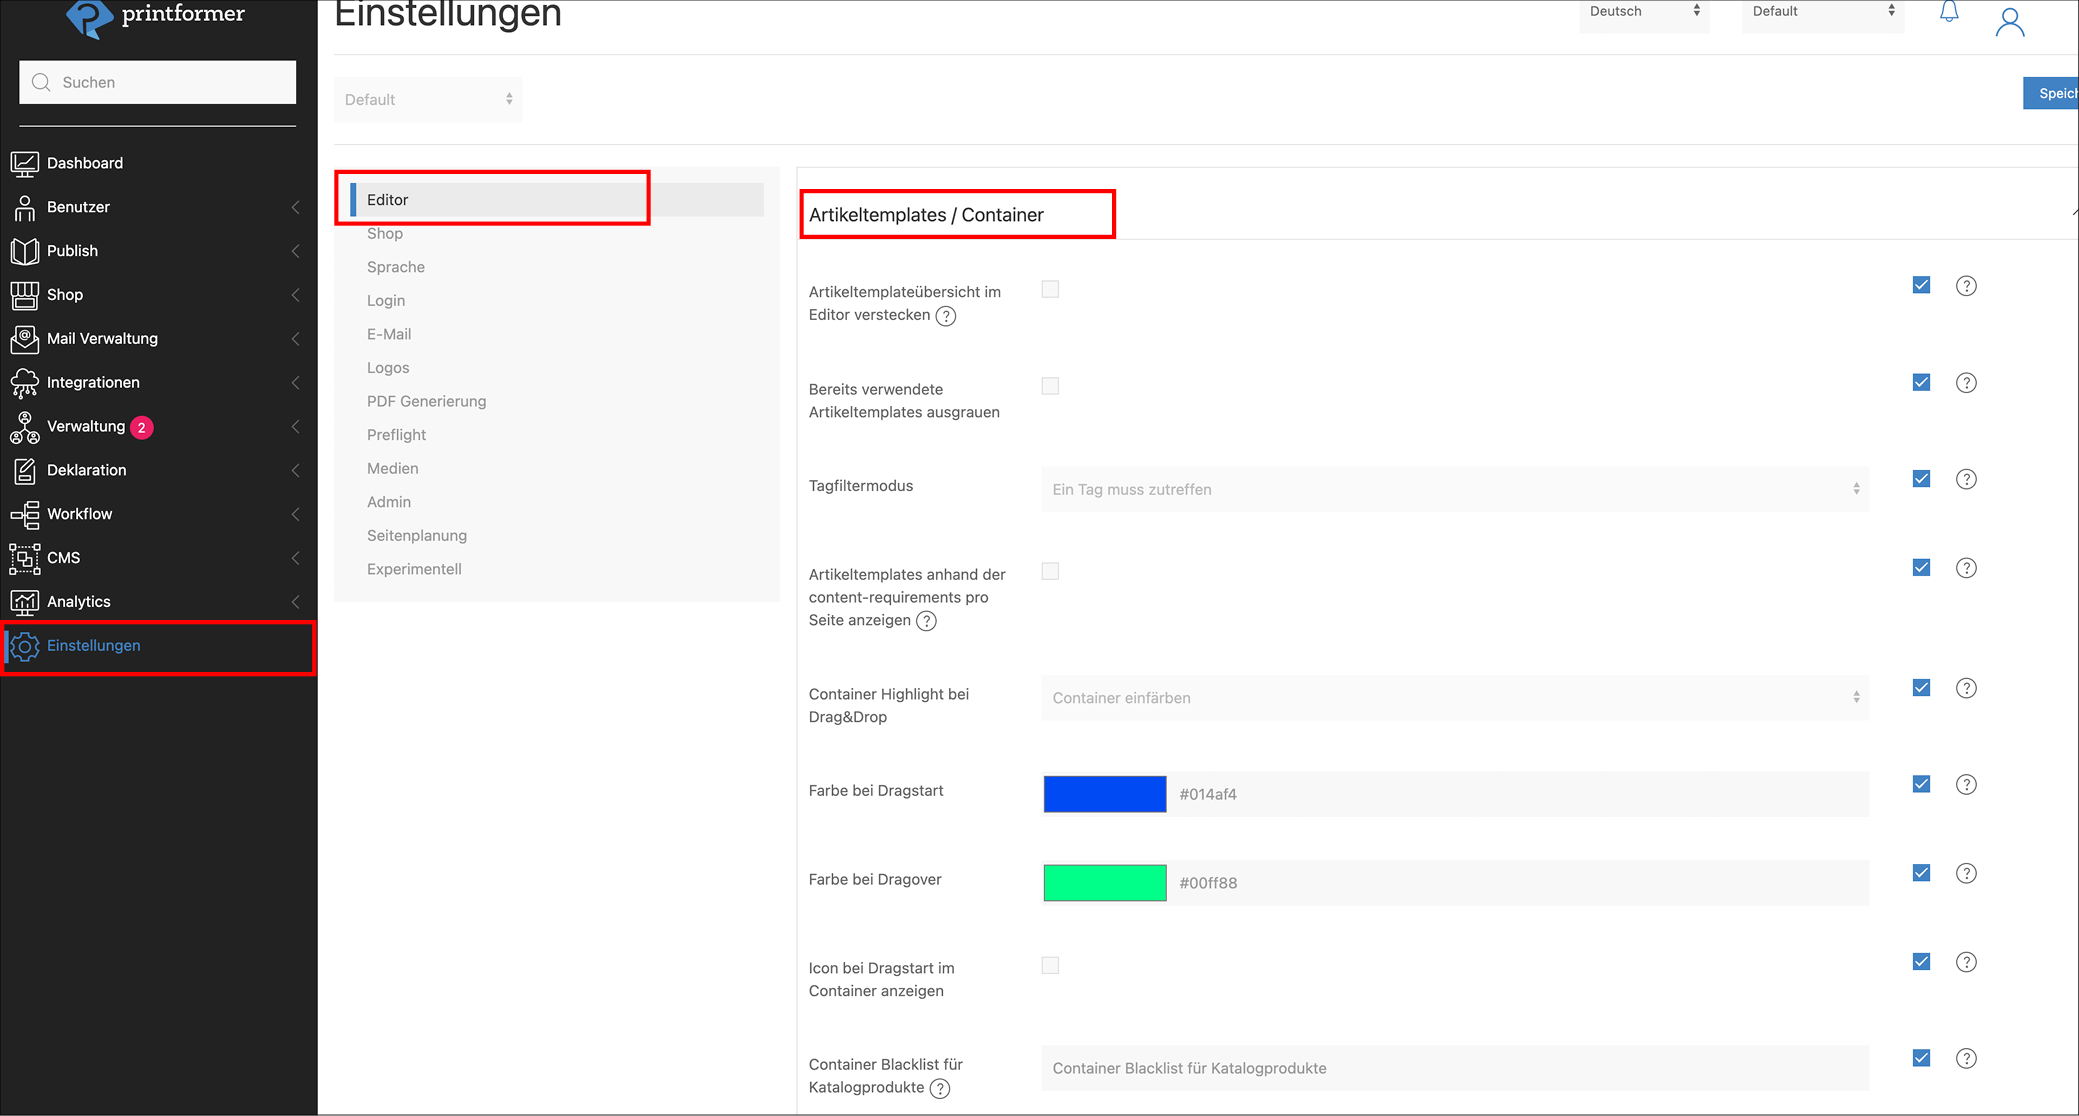Image resolution: width=2079 pixels, height=1116 pixels.
Task: Click help icon next to Farbe bei Dragover
Action: pyautogui.click(x=1966, y=874)
